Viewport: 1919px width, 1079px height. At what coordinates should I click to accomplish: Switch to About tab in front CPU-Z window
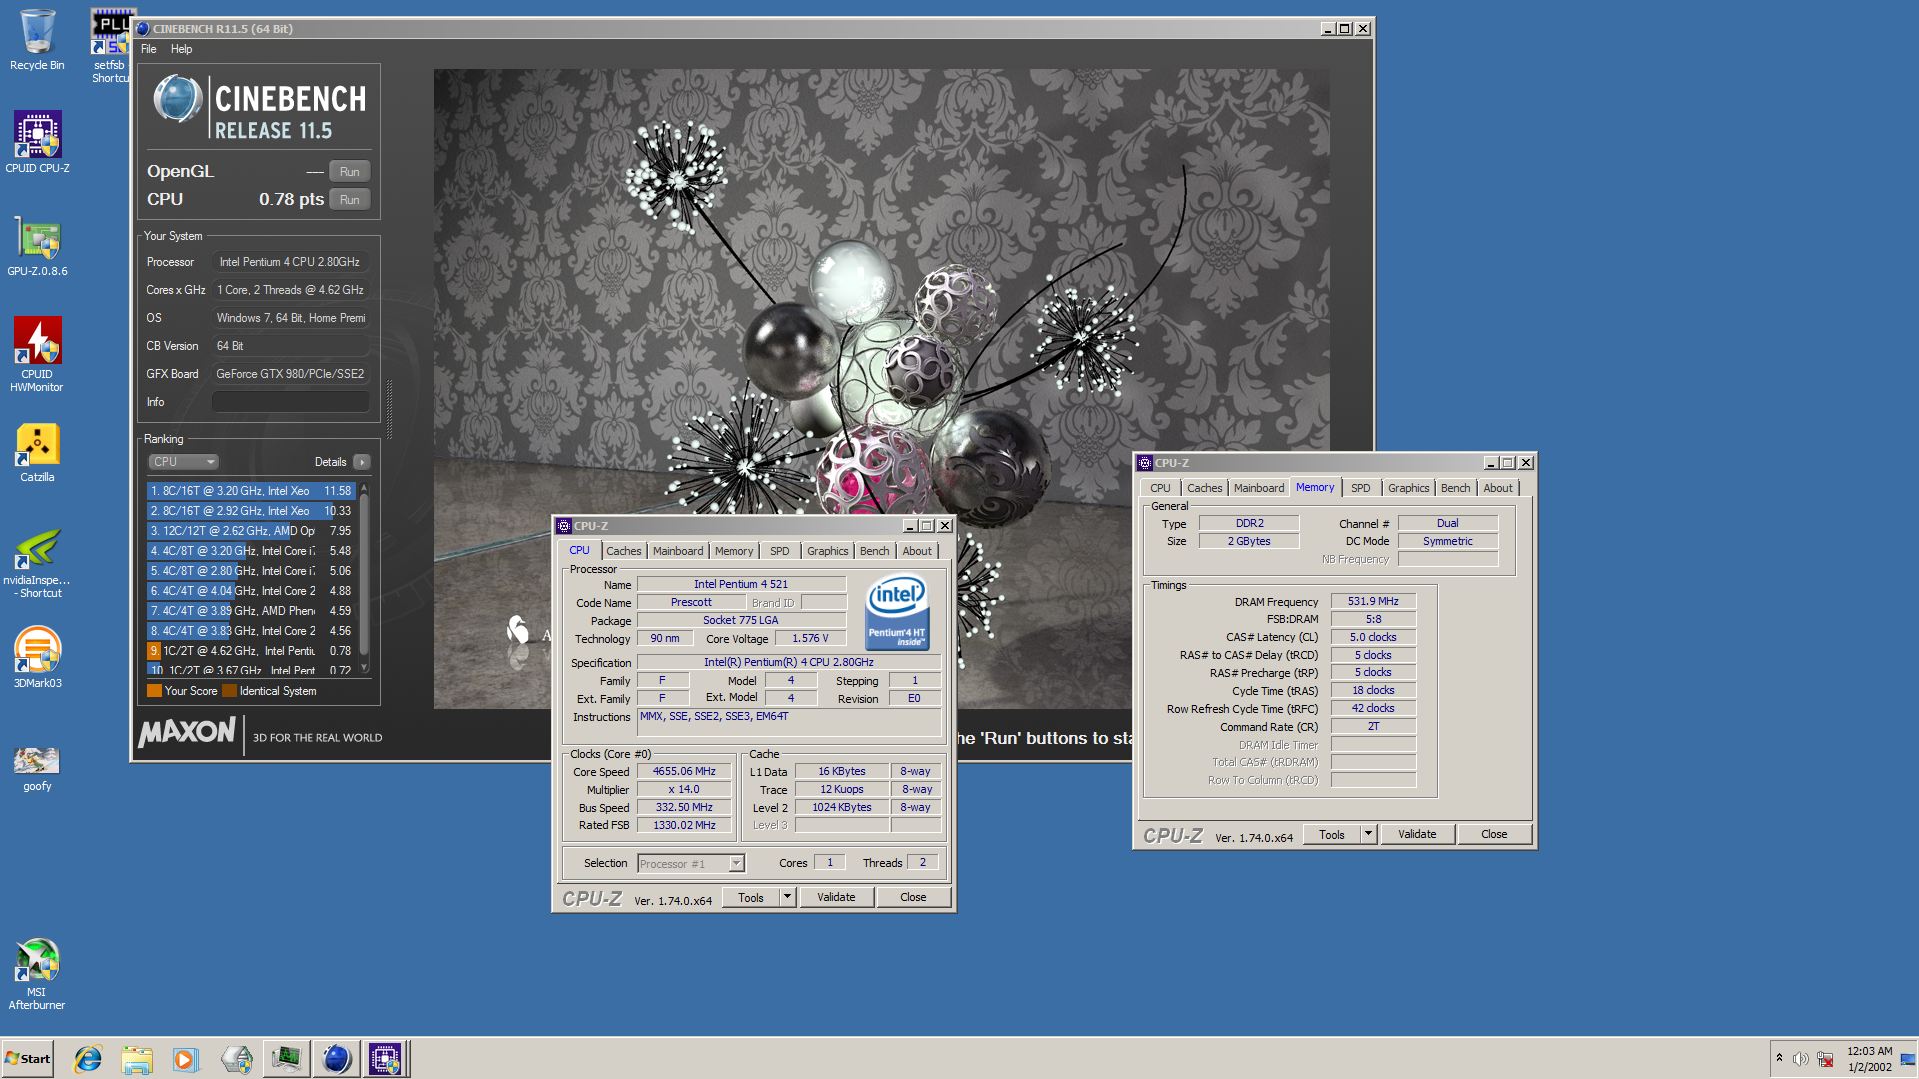click(x=917, y=551)
